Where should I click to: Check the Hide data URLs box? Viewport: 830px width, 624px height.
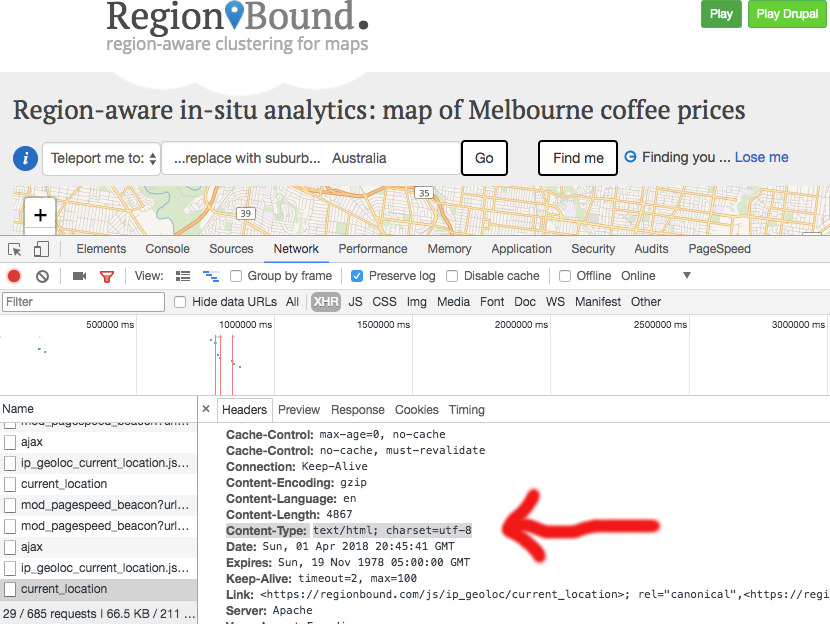coord(180,302)
